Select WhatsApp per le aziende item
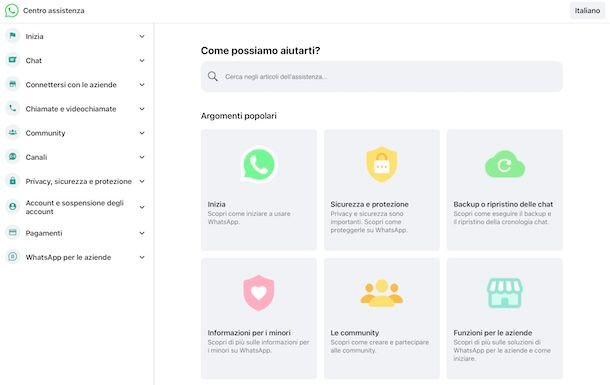 (68, 257)
